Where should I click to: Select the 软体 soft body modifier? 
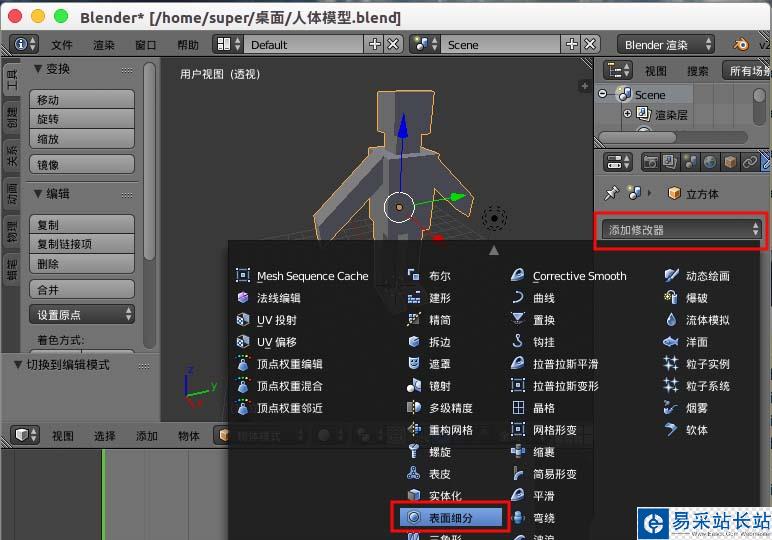pos(686,430)
